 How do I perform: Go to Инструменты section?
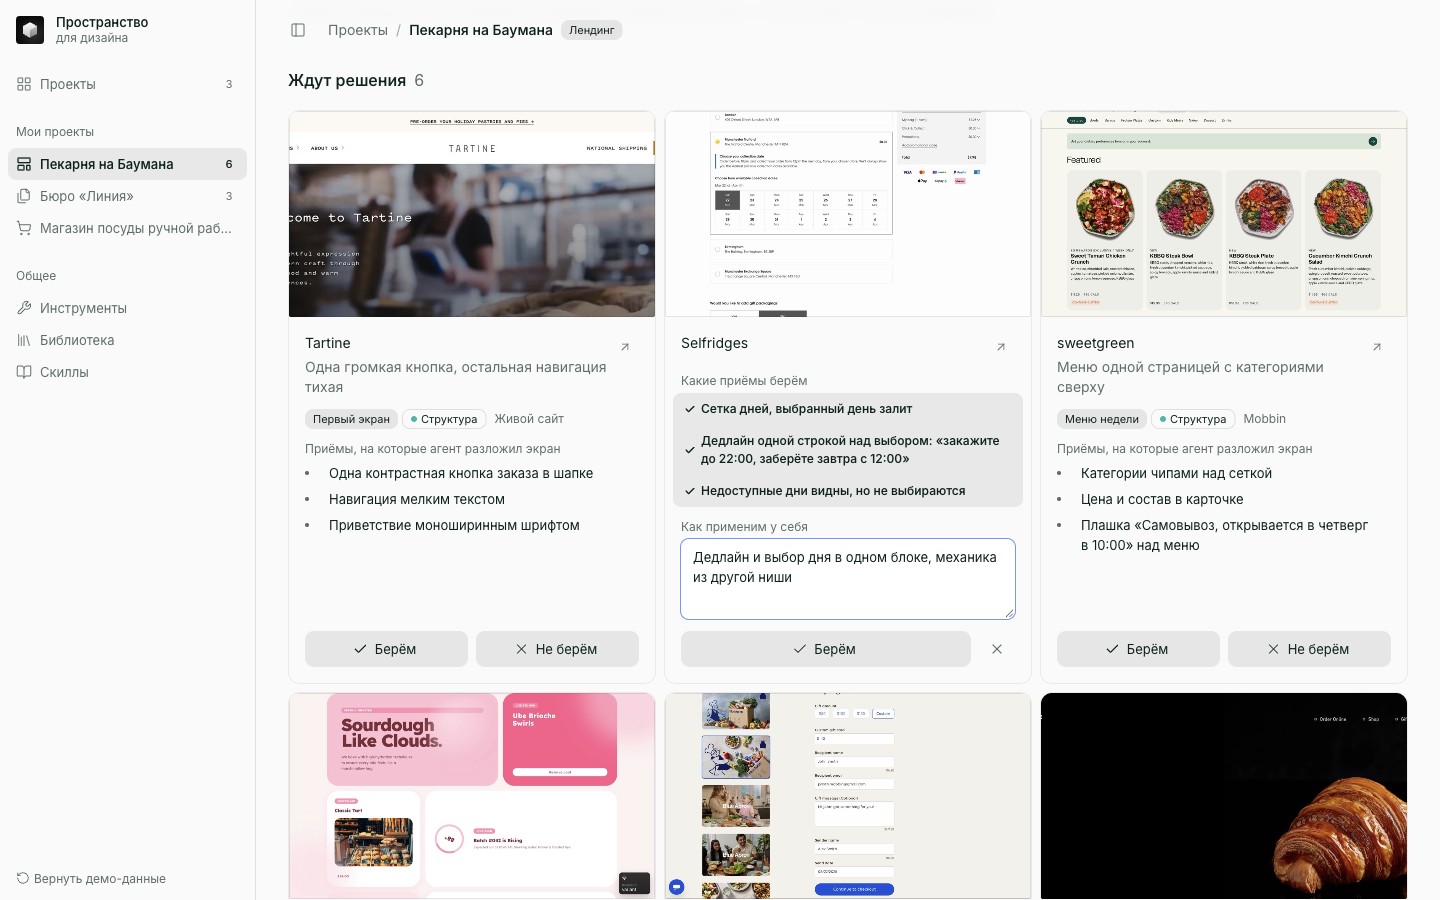(127, 308)
